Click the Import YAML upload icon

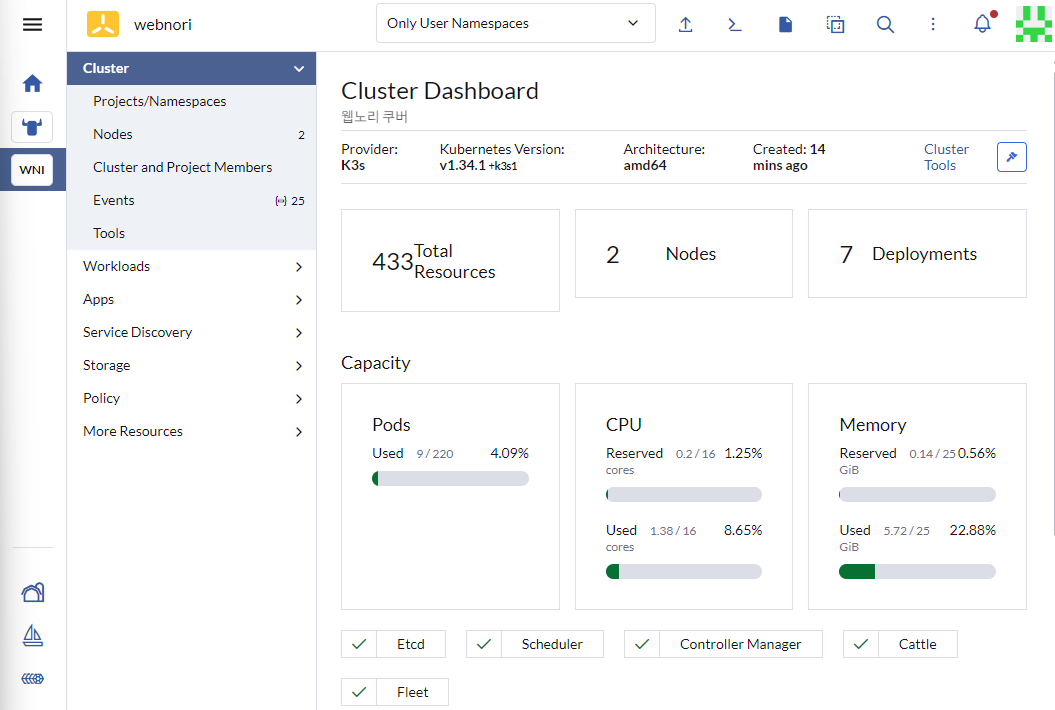685,25
